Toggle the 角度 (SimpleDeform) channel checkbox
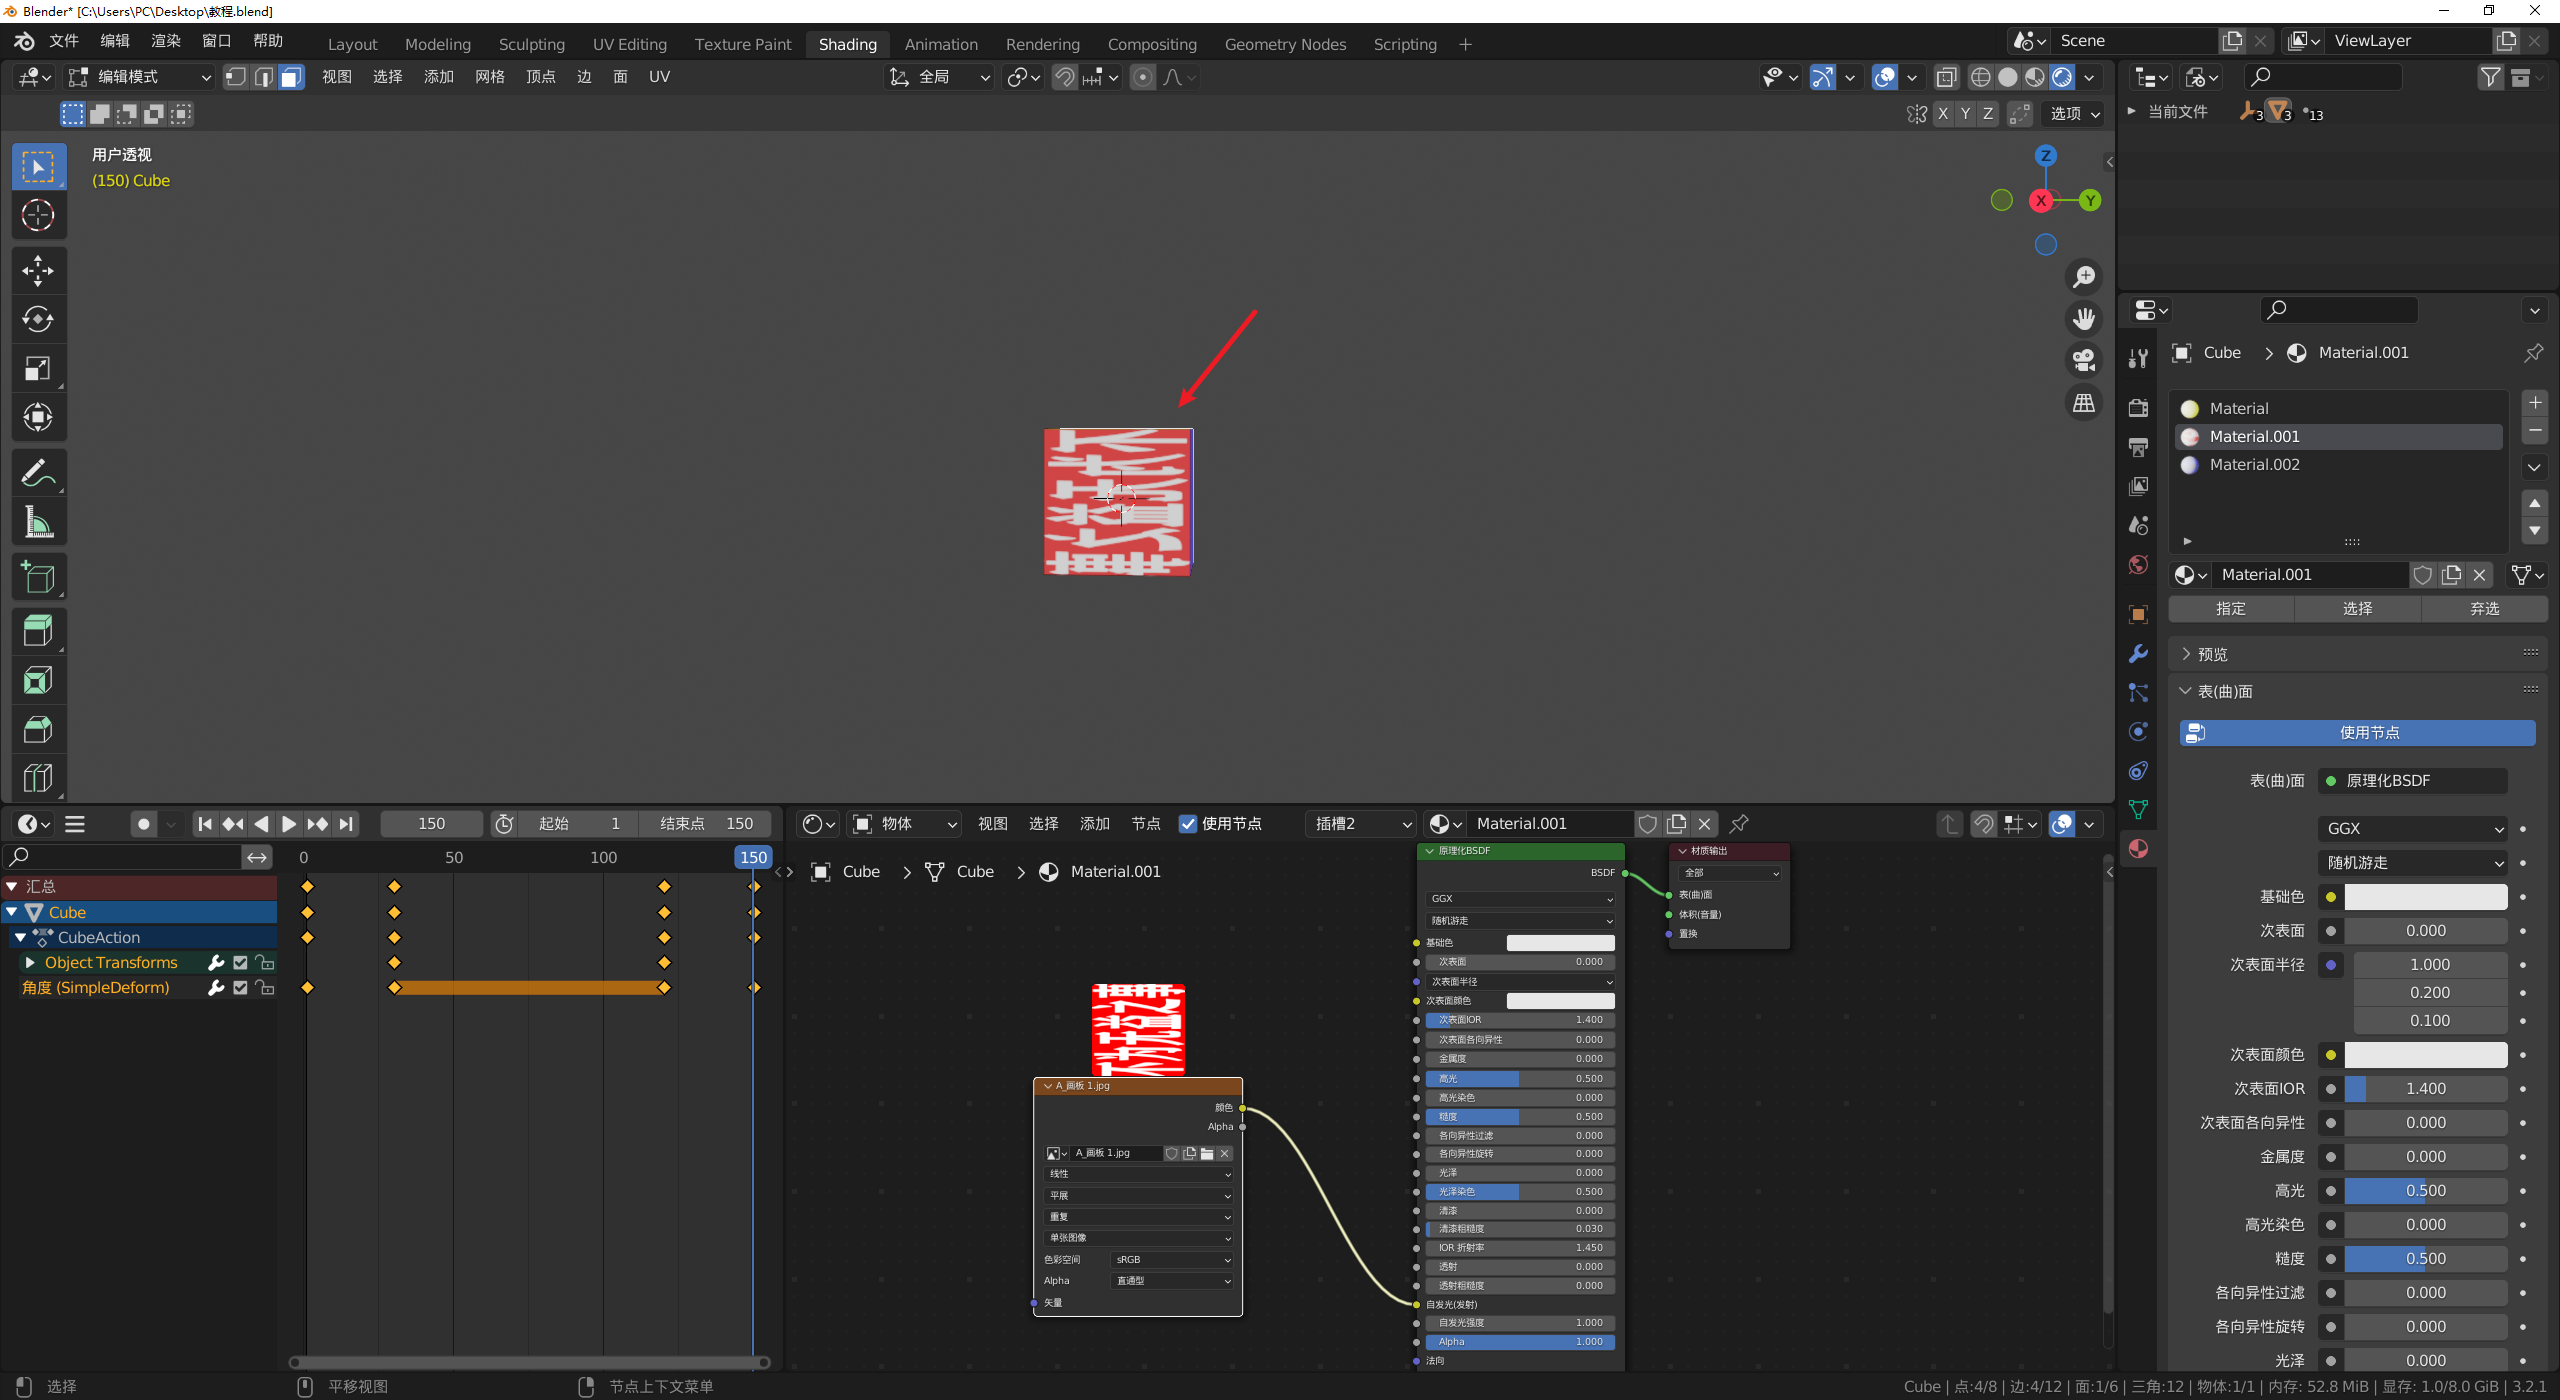Screen dimensions: 2560x1400 240,987
